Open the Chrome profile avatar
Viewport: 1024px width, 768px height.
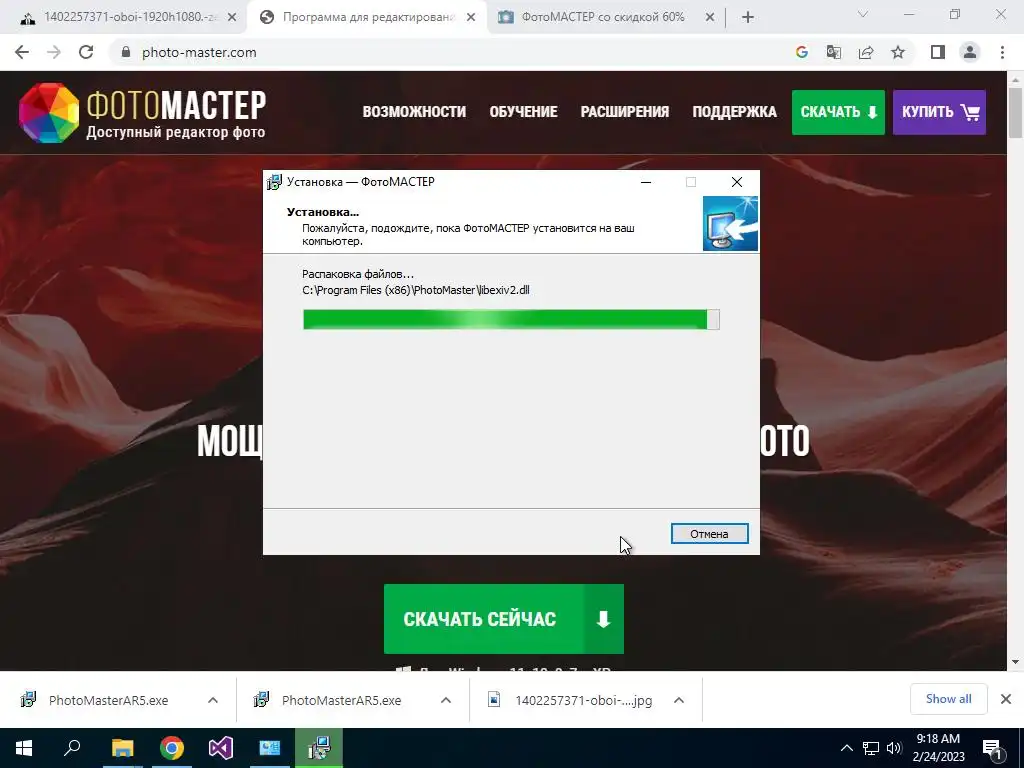point(970,52)
